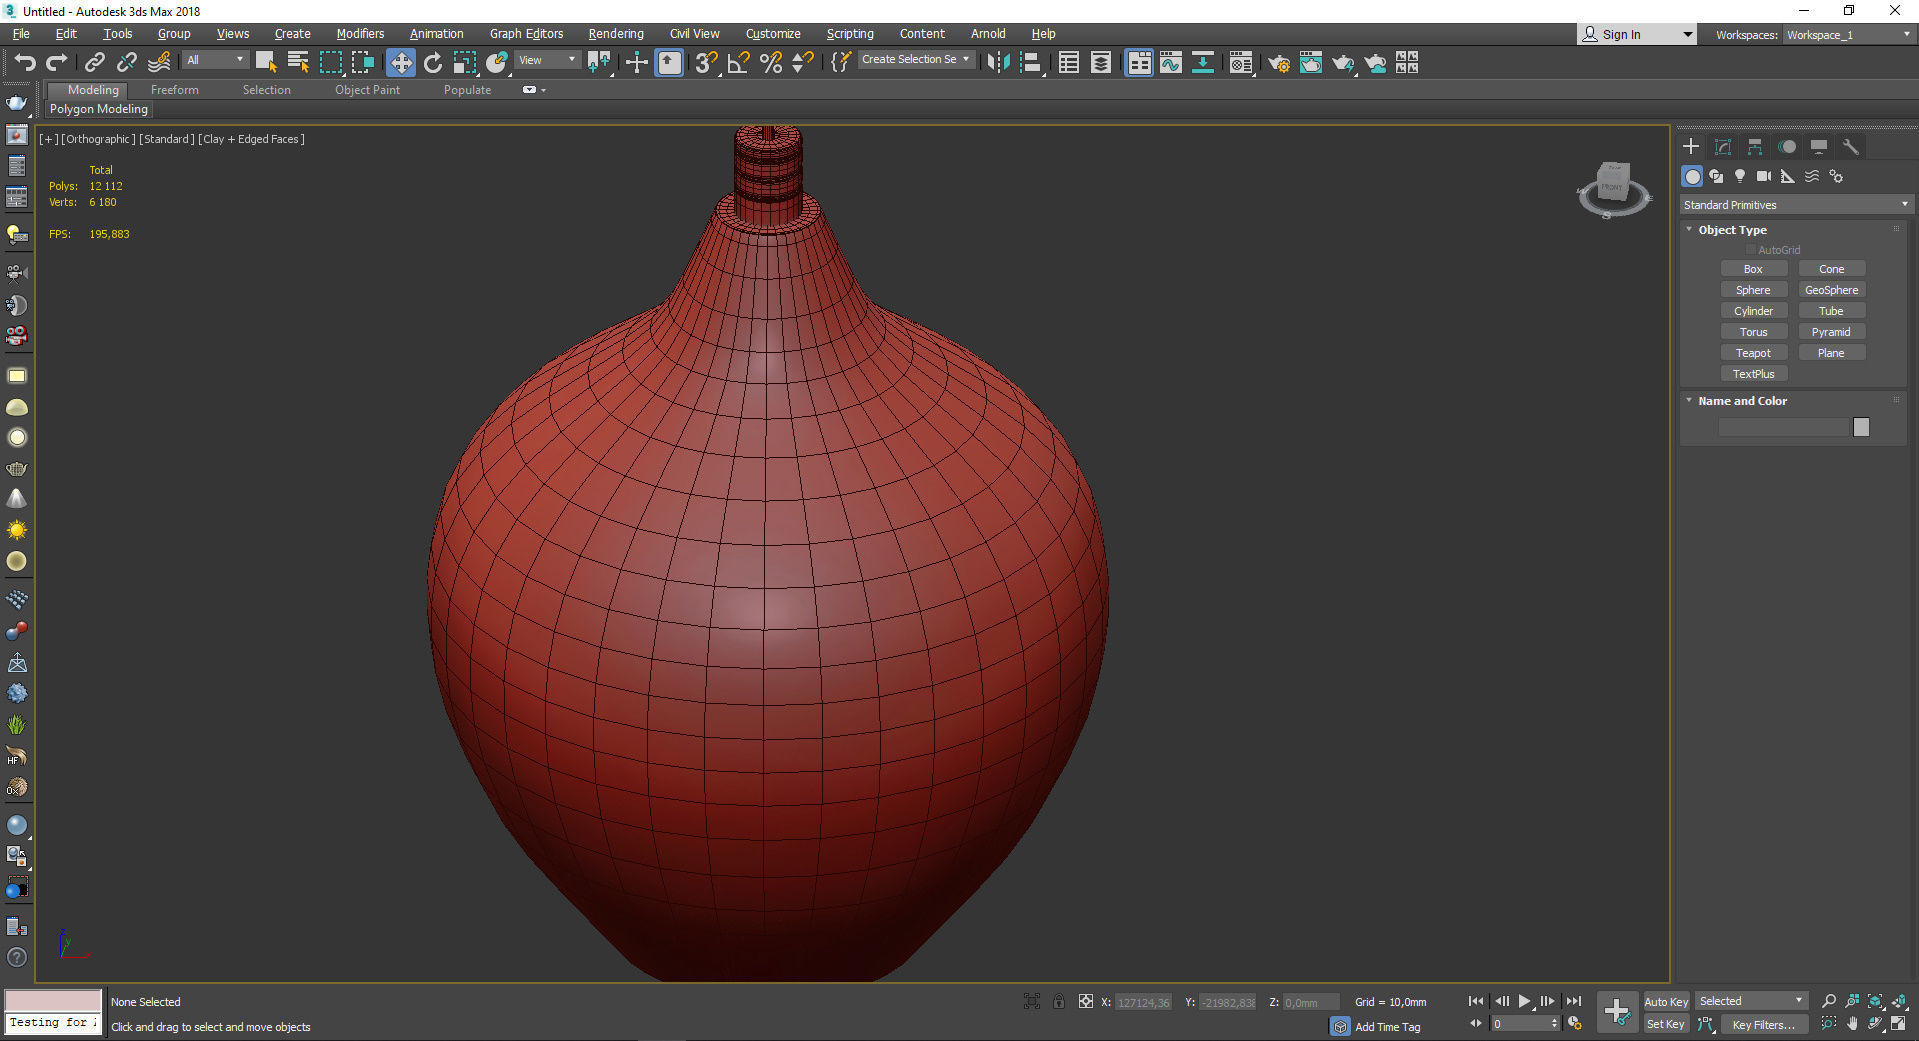Click the Set Key button
The width and height of the screenshot is (1919, 1041).
tap(1666, 1024)
